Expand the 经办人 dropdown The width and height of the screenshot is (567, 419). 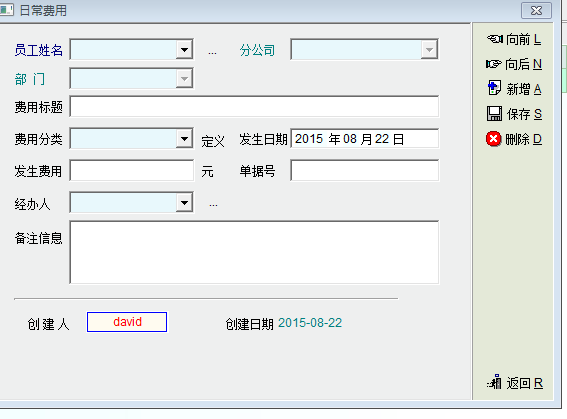[x=184, y=203]
